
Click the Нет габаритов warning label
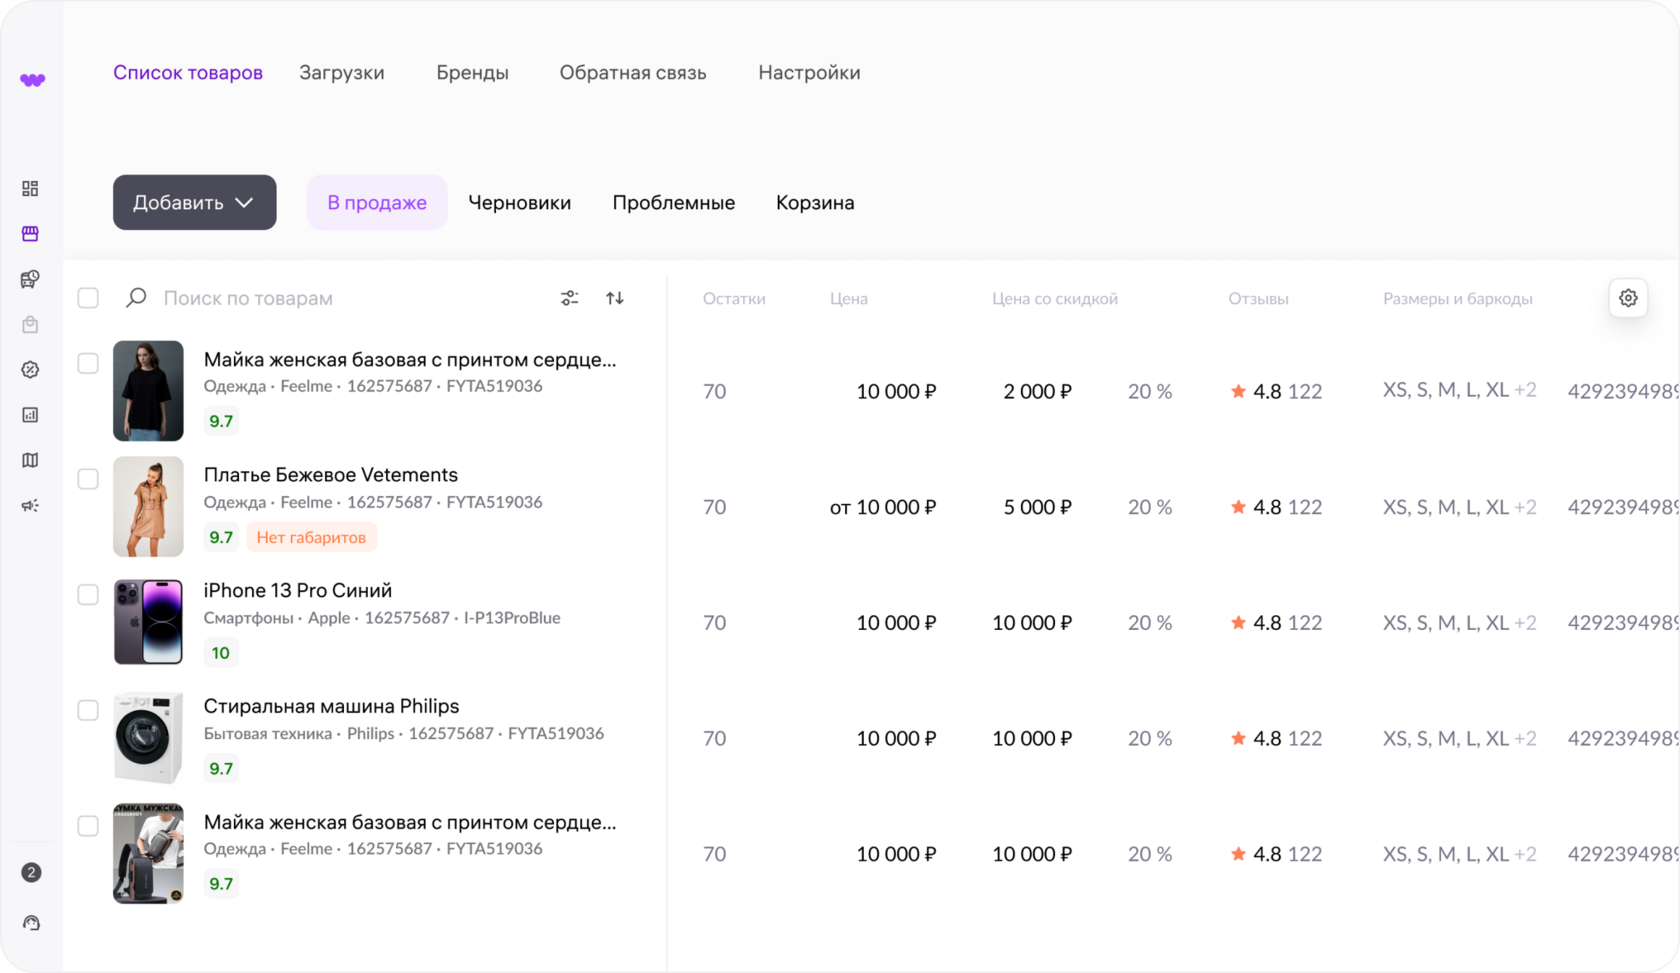[311, 537]
